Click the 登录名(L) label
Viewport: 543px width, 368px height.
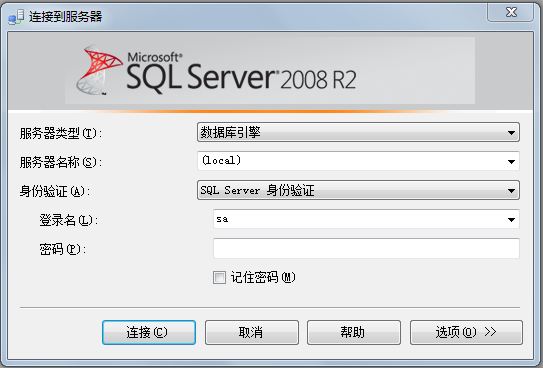(68, 220)
